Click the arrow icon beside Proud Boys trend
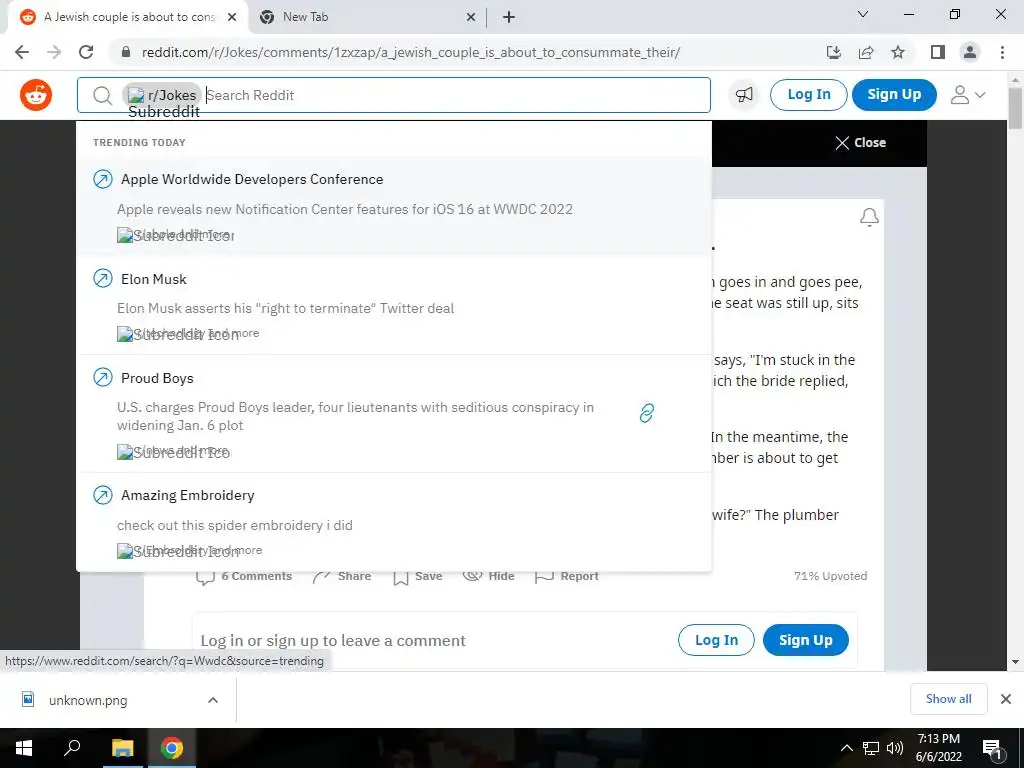This screenshot has width=1024, height=768. 103,377
